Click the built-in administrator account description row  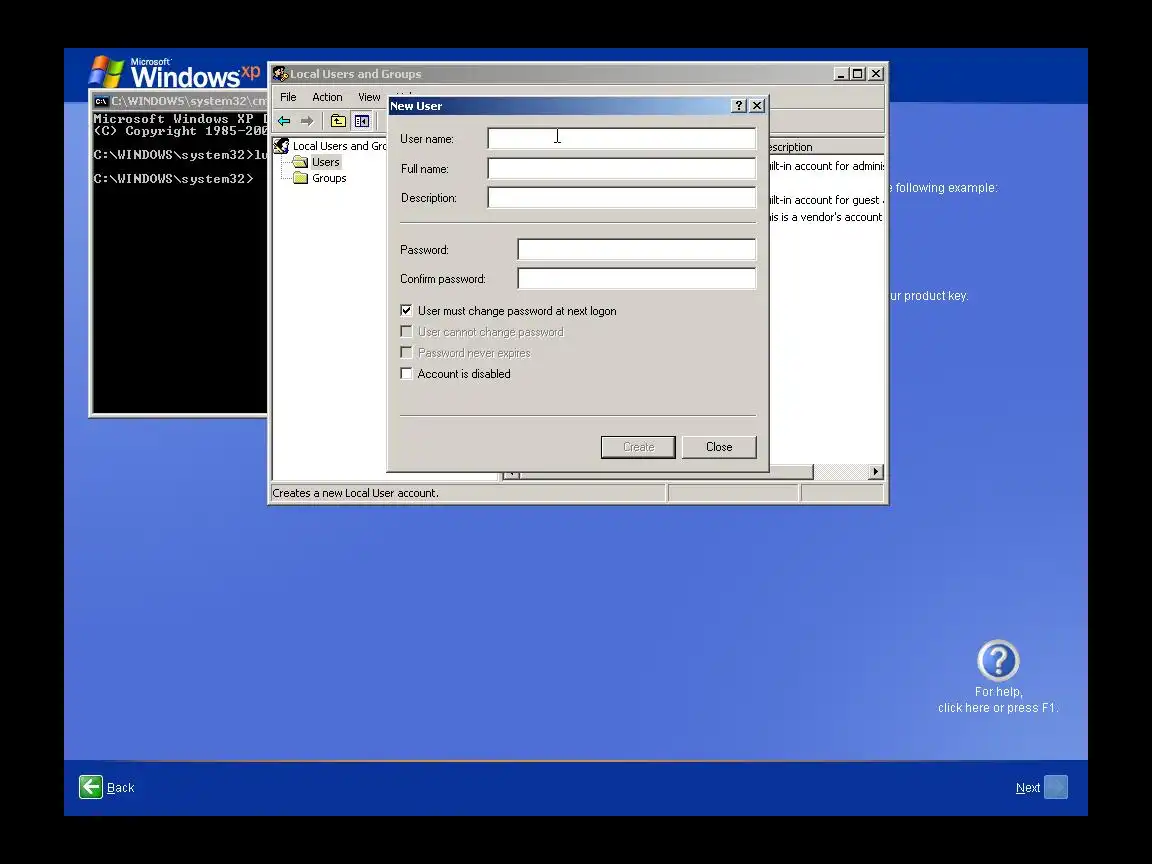pos(827,166)
